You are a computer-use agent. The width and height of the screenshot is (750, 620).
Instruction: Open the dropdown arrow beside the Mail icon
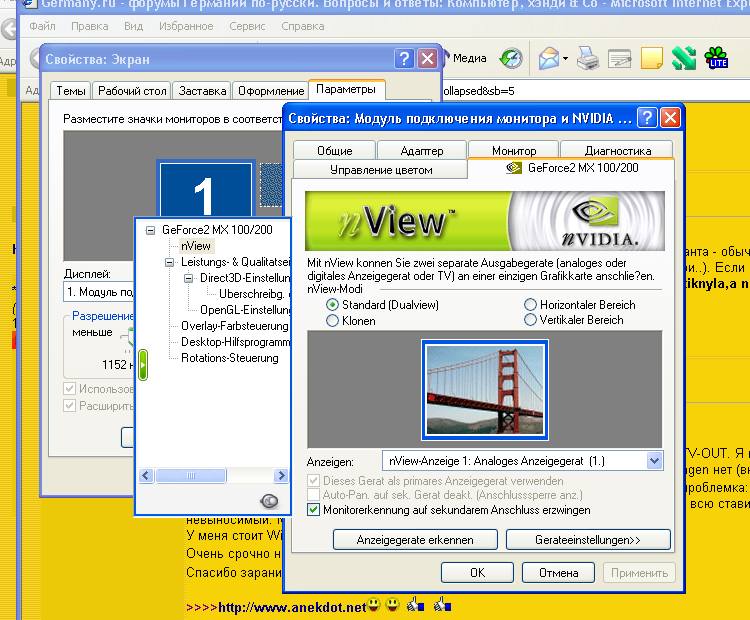(x=565, y=59)
